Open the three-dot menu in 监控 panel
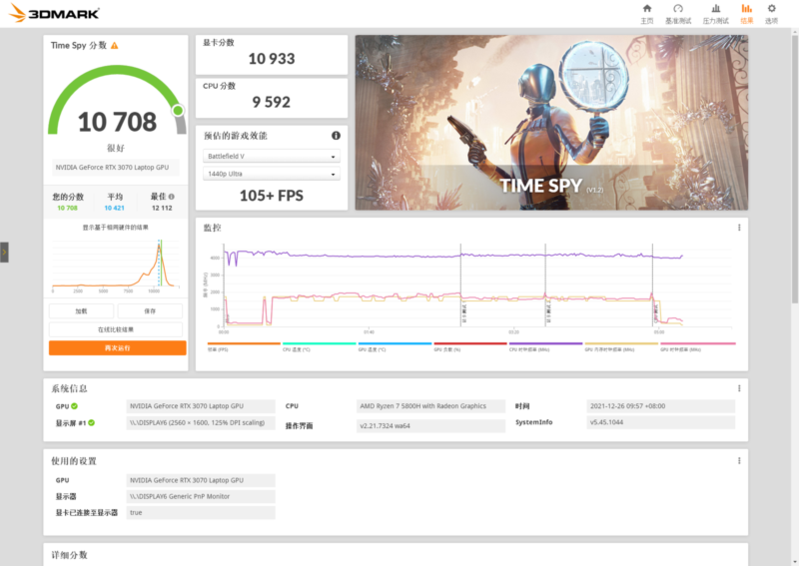799x566 pixels. point(739,227)
